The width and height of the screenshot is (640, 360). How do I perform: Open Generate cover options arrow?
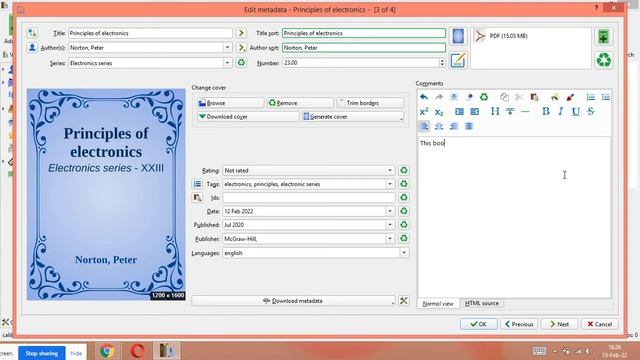coord(401,117)
